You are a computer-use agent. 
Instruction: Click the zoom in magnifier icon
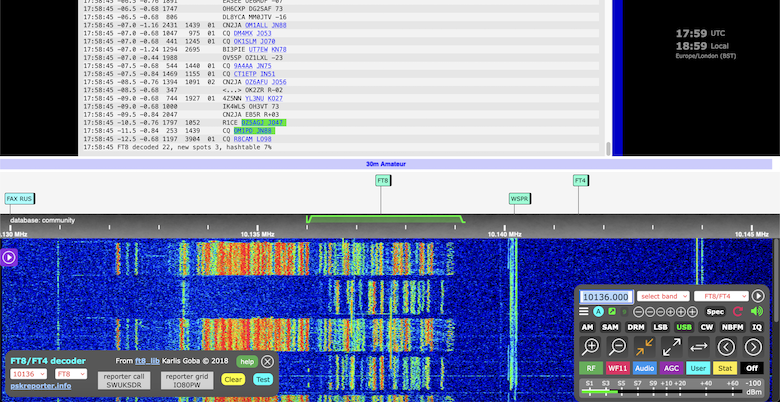[591, 347]
